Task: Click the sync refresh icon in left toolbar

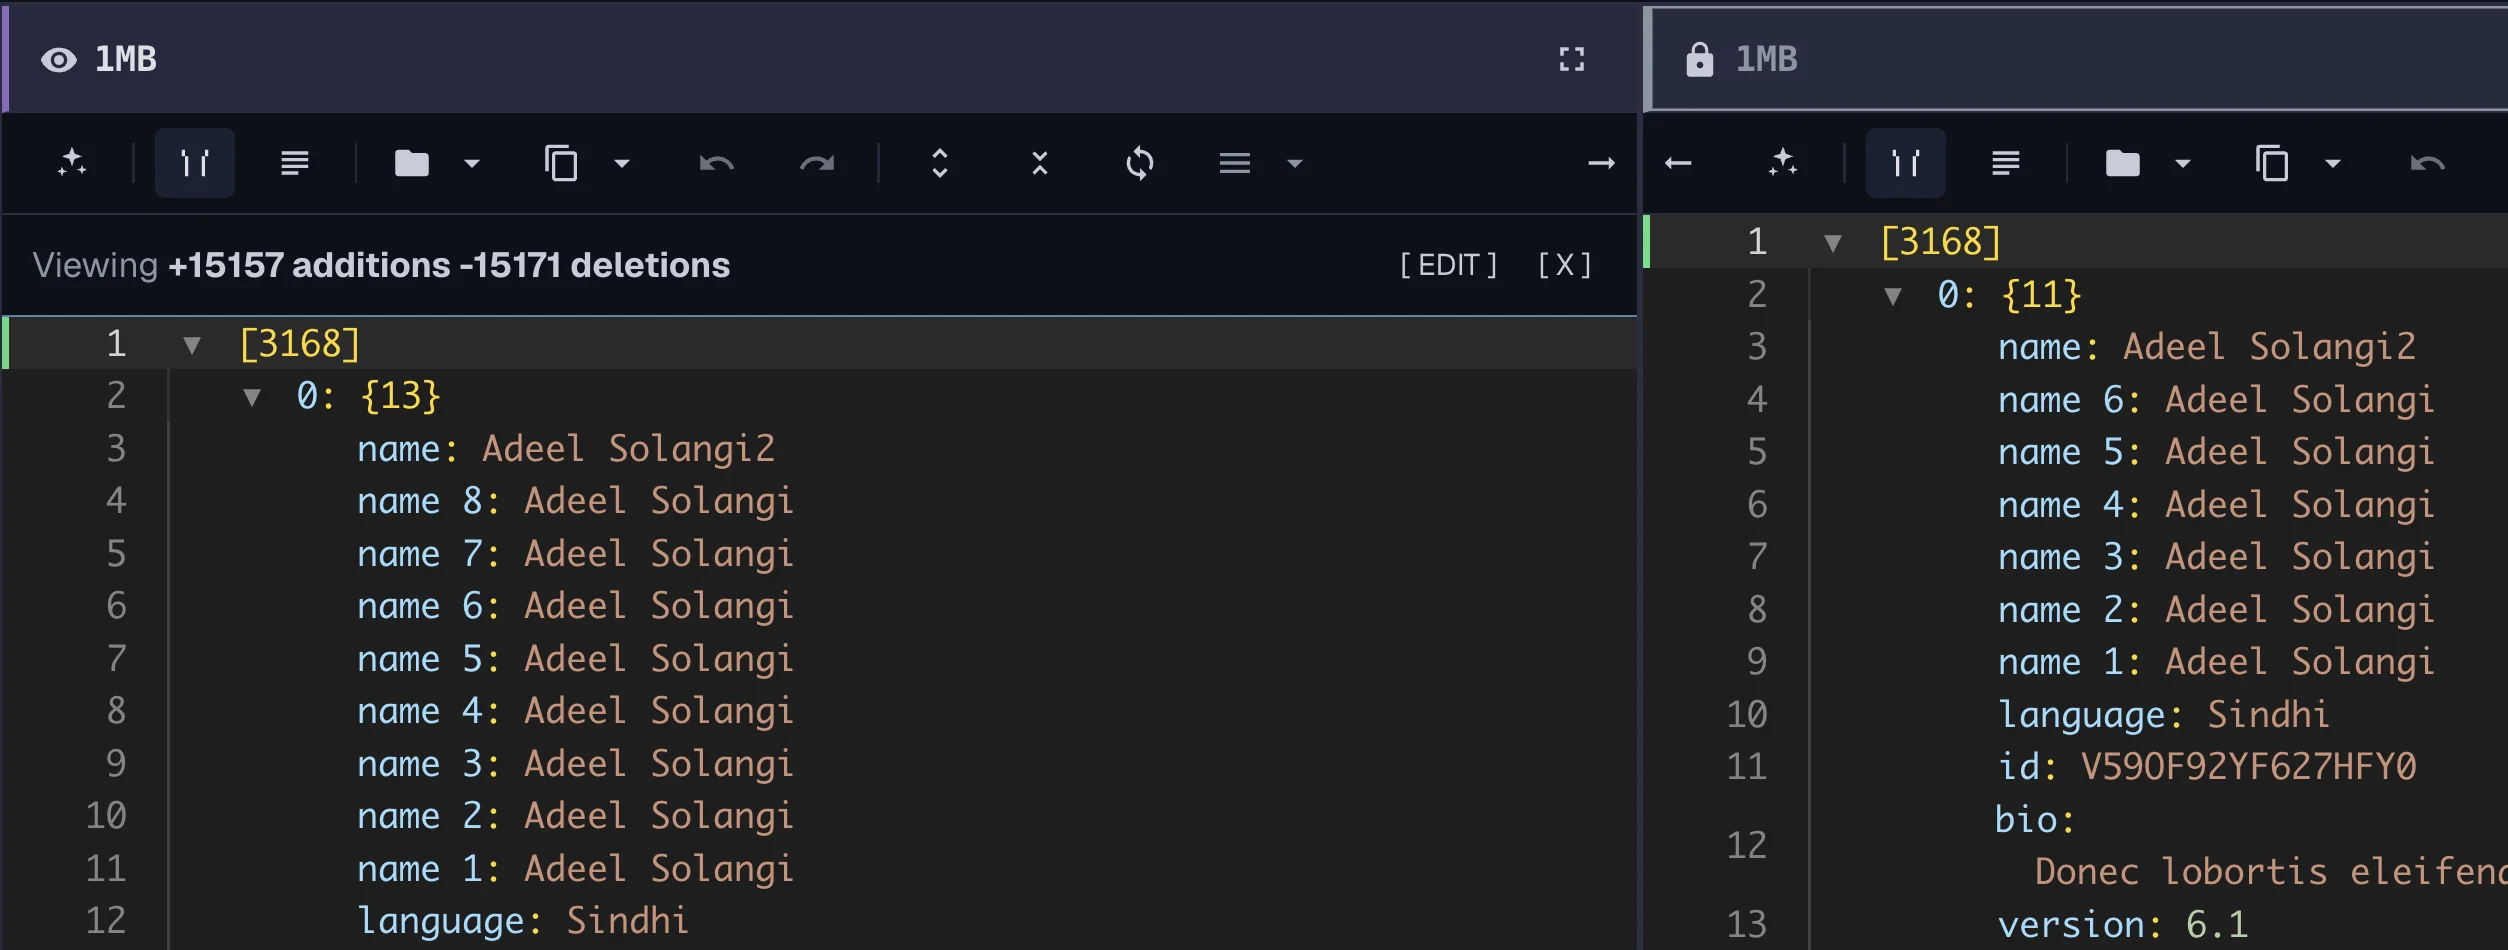Action: [x=1140, y=163]
